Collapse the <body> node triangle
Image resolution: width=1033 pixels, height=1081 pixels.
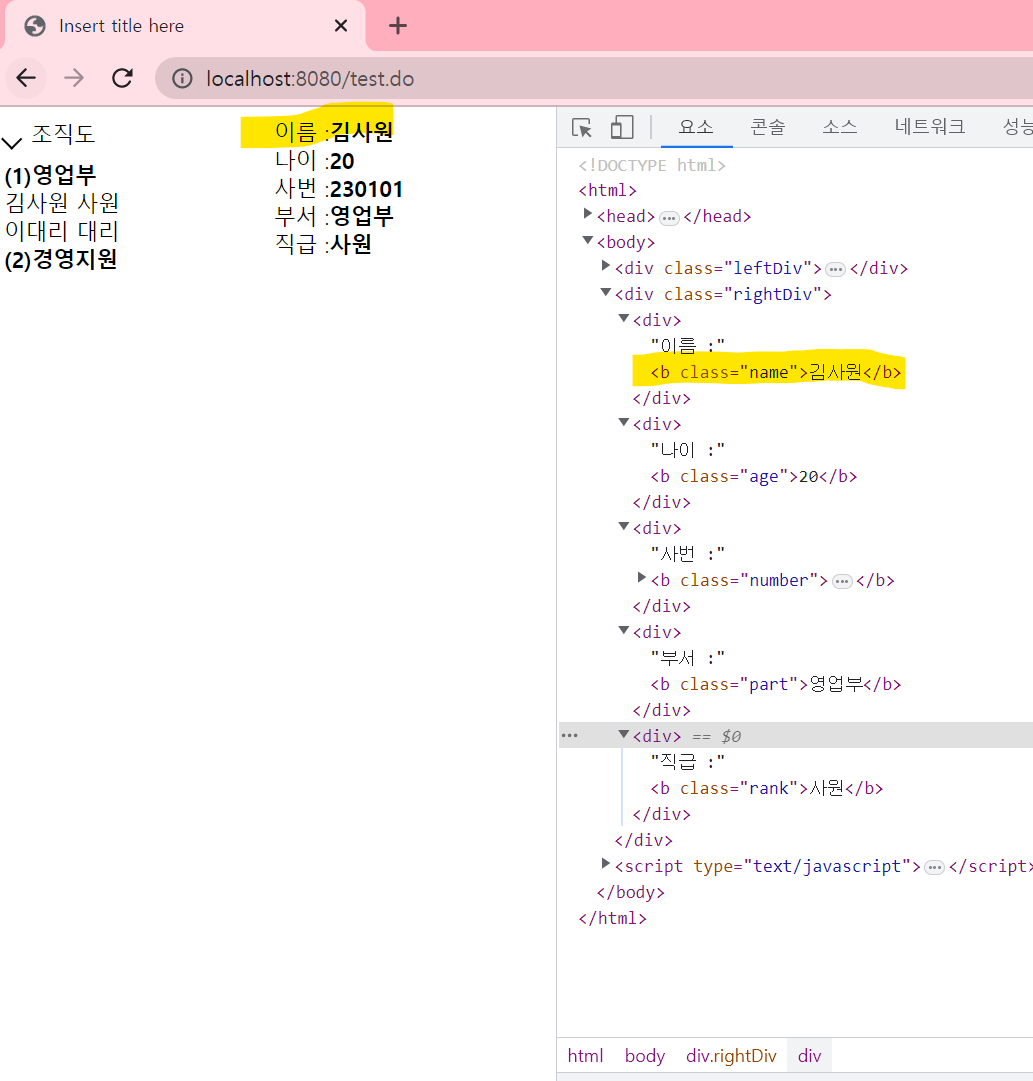(588, 241)
